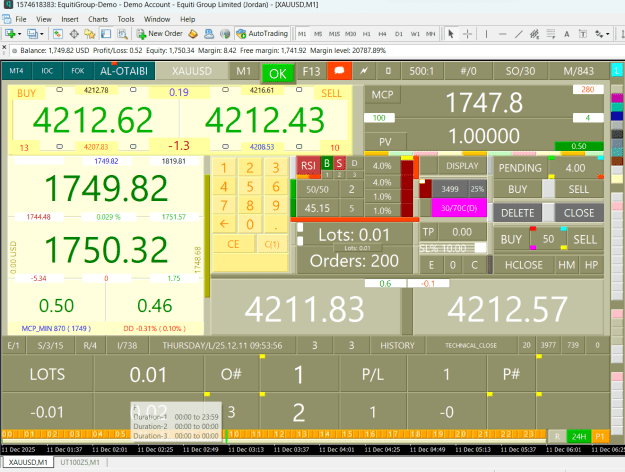Toggle the red S button next to B
Screen dimensions: 625x472
tap(339, 163)
